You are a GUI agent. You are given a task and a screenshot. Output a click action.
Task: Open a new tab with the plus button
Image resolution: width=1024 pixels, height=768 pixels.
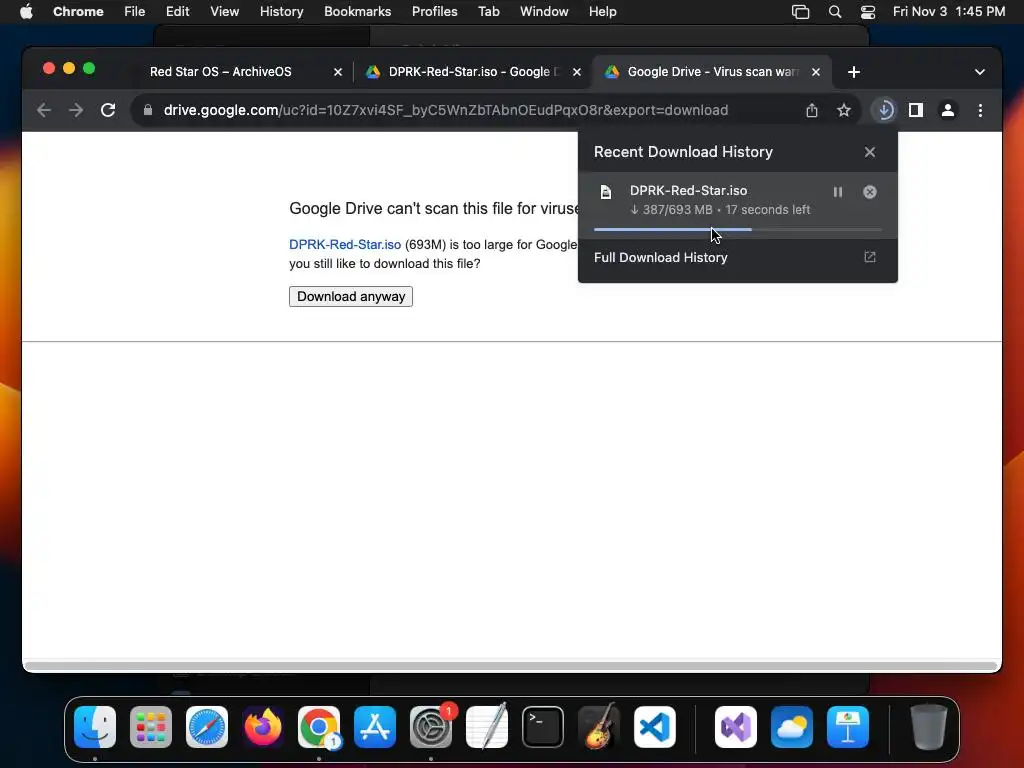click(x=854, y=72)
